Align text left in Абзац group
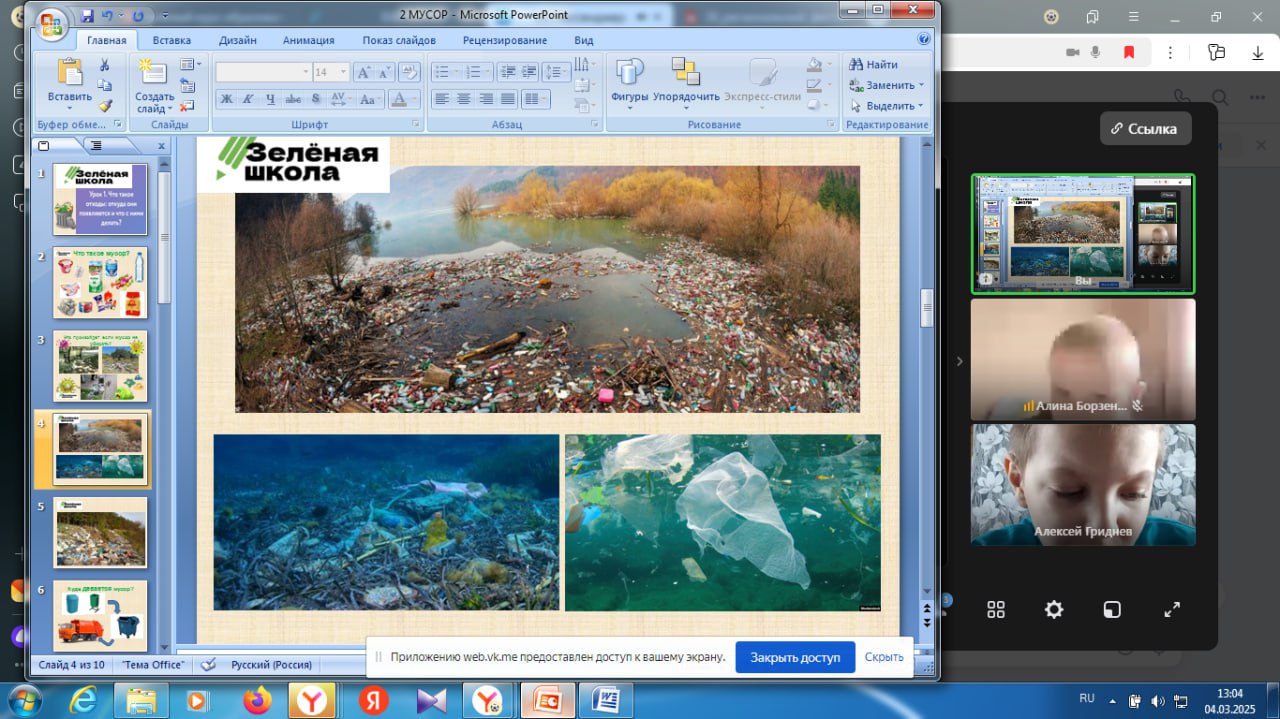Screen dimensions: 1280x719 pyautogui.click(x=441, y=99)
